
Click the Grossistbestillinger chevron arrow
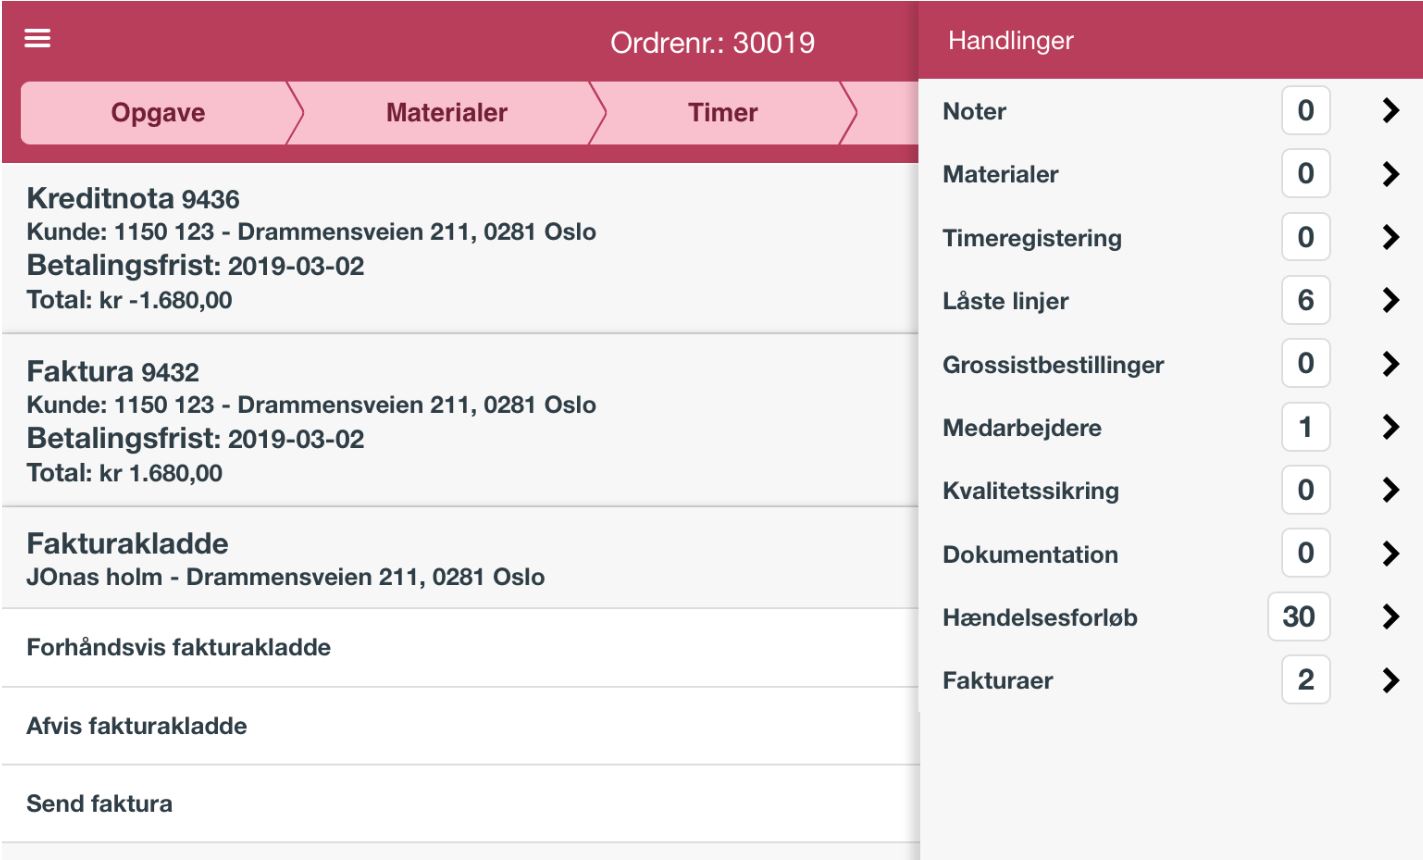pyautogui.click(x=1389, y=364)
